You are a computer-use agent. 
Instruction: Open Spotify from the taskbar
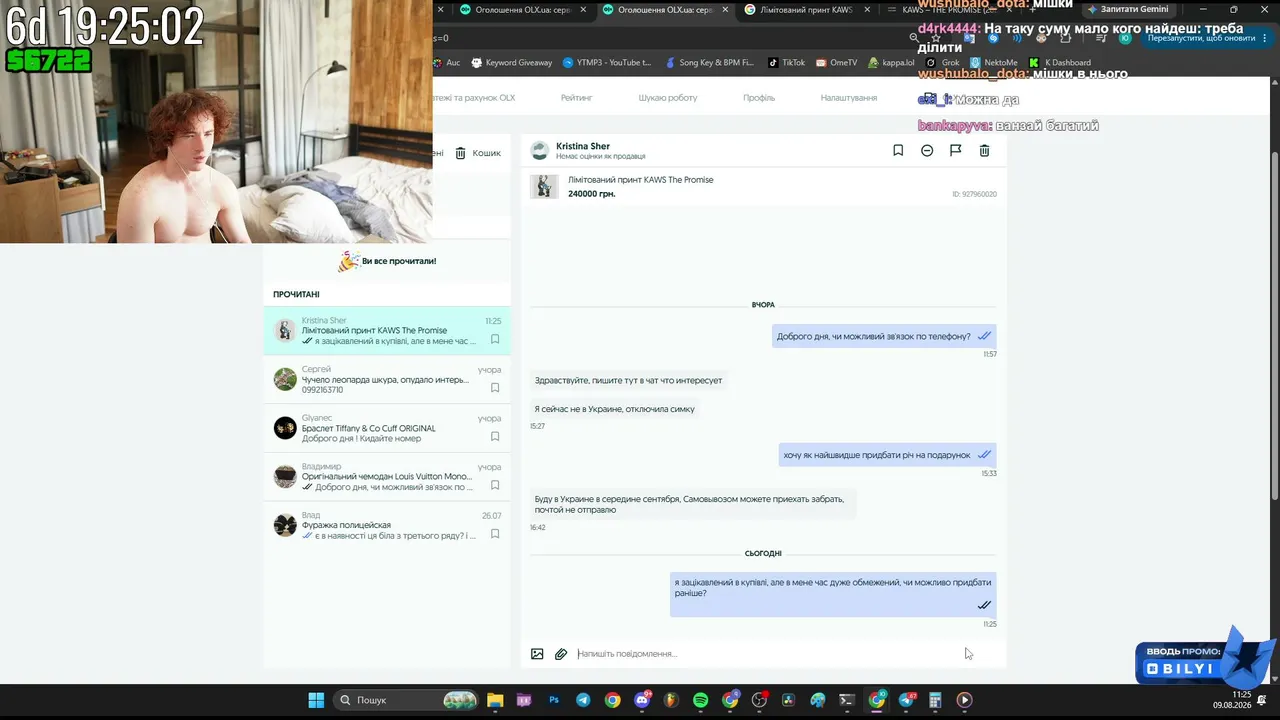point(701,700)
